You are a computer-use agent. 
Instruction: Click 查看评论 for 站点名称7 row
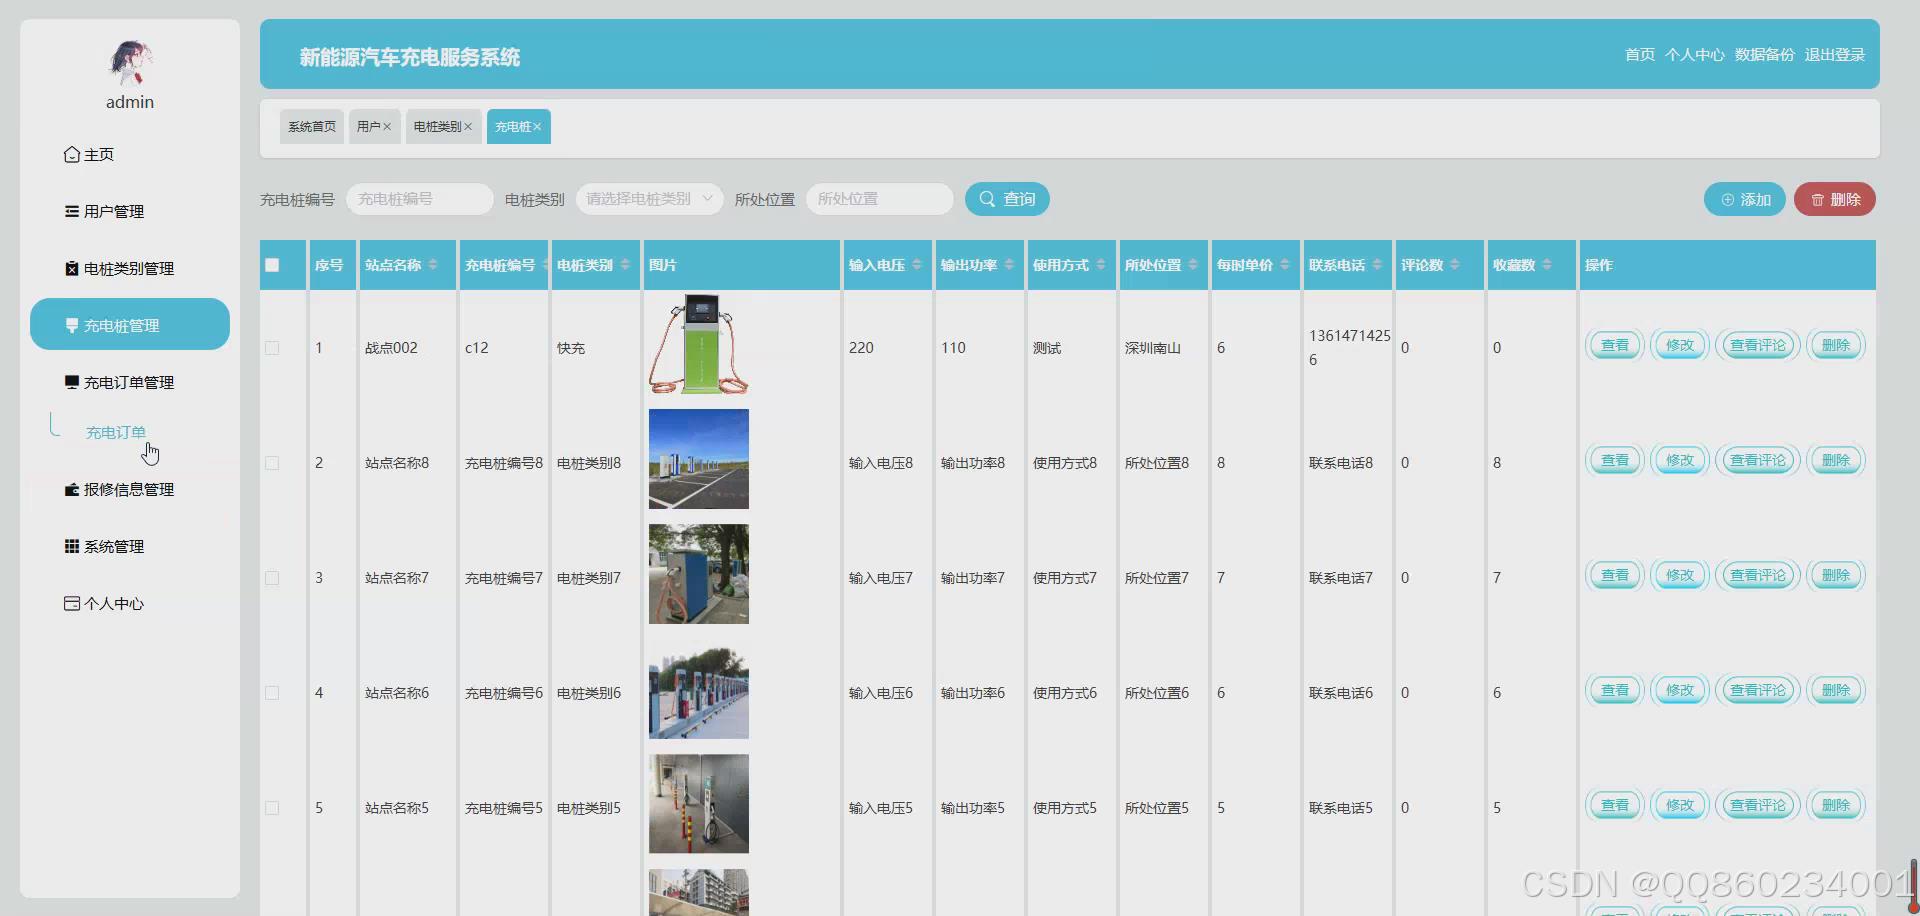point(1757,575)
